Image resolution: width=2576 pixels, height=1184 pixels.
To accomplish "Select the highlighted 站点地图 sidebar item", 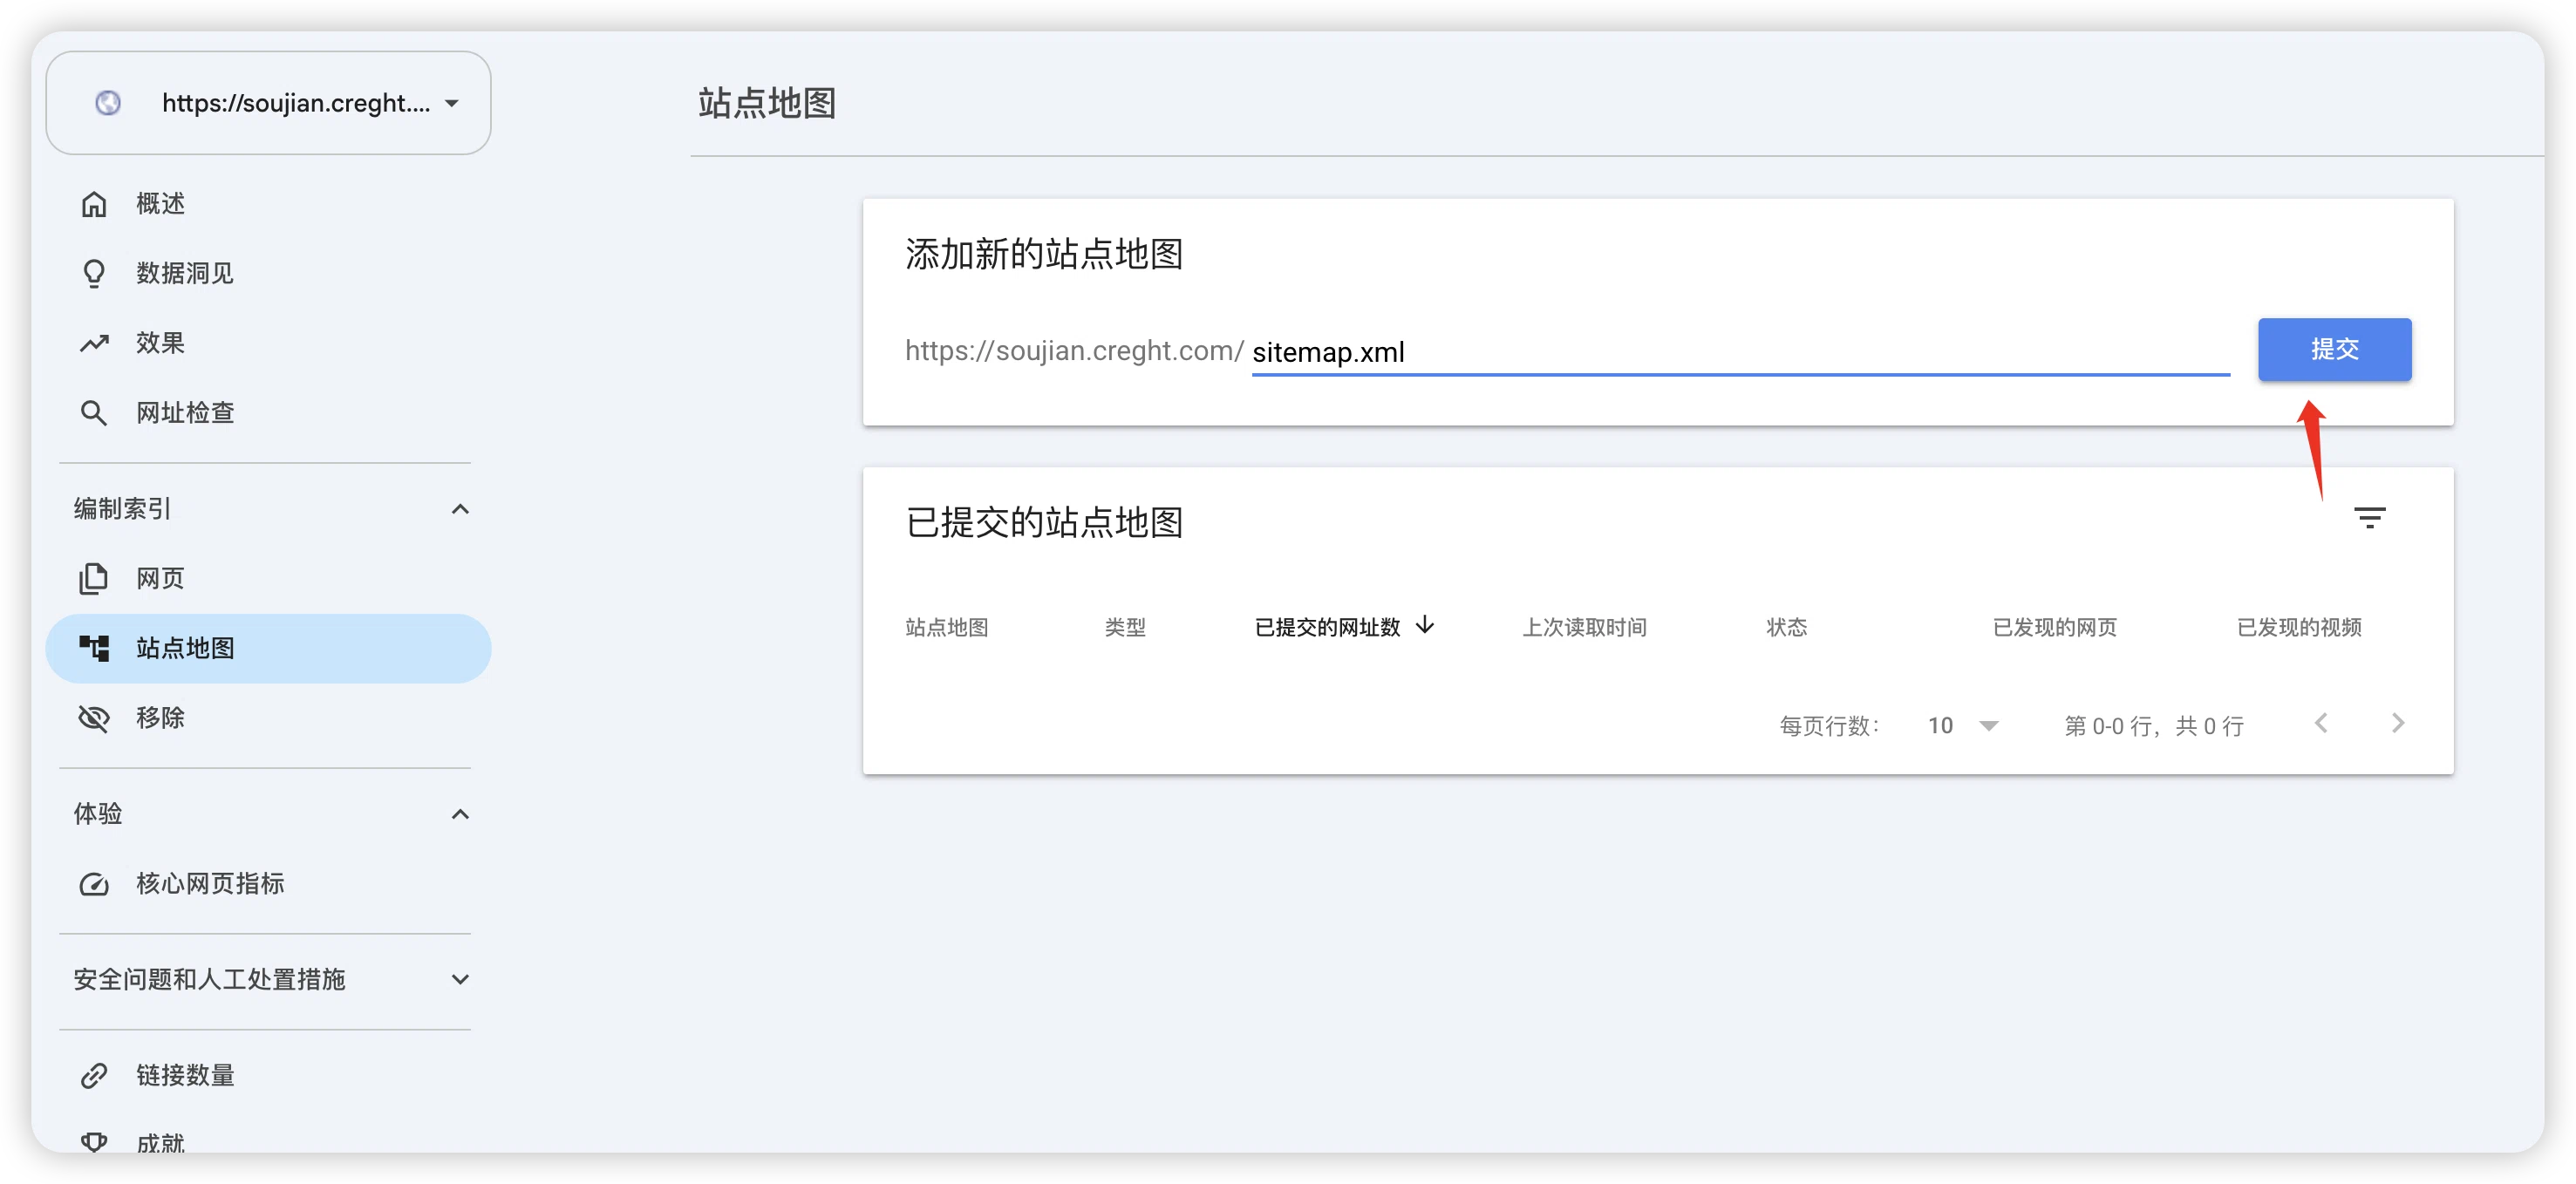I will (x=268, y=648).
